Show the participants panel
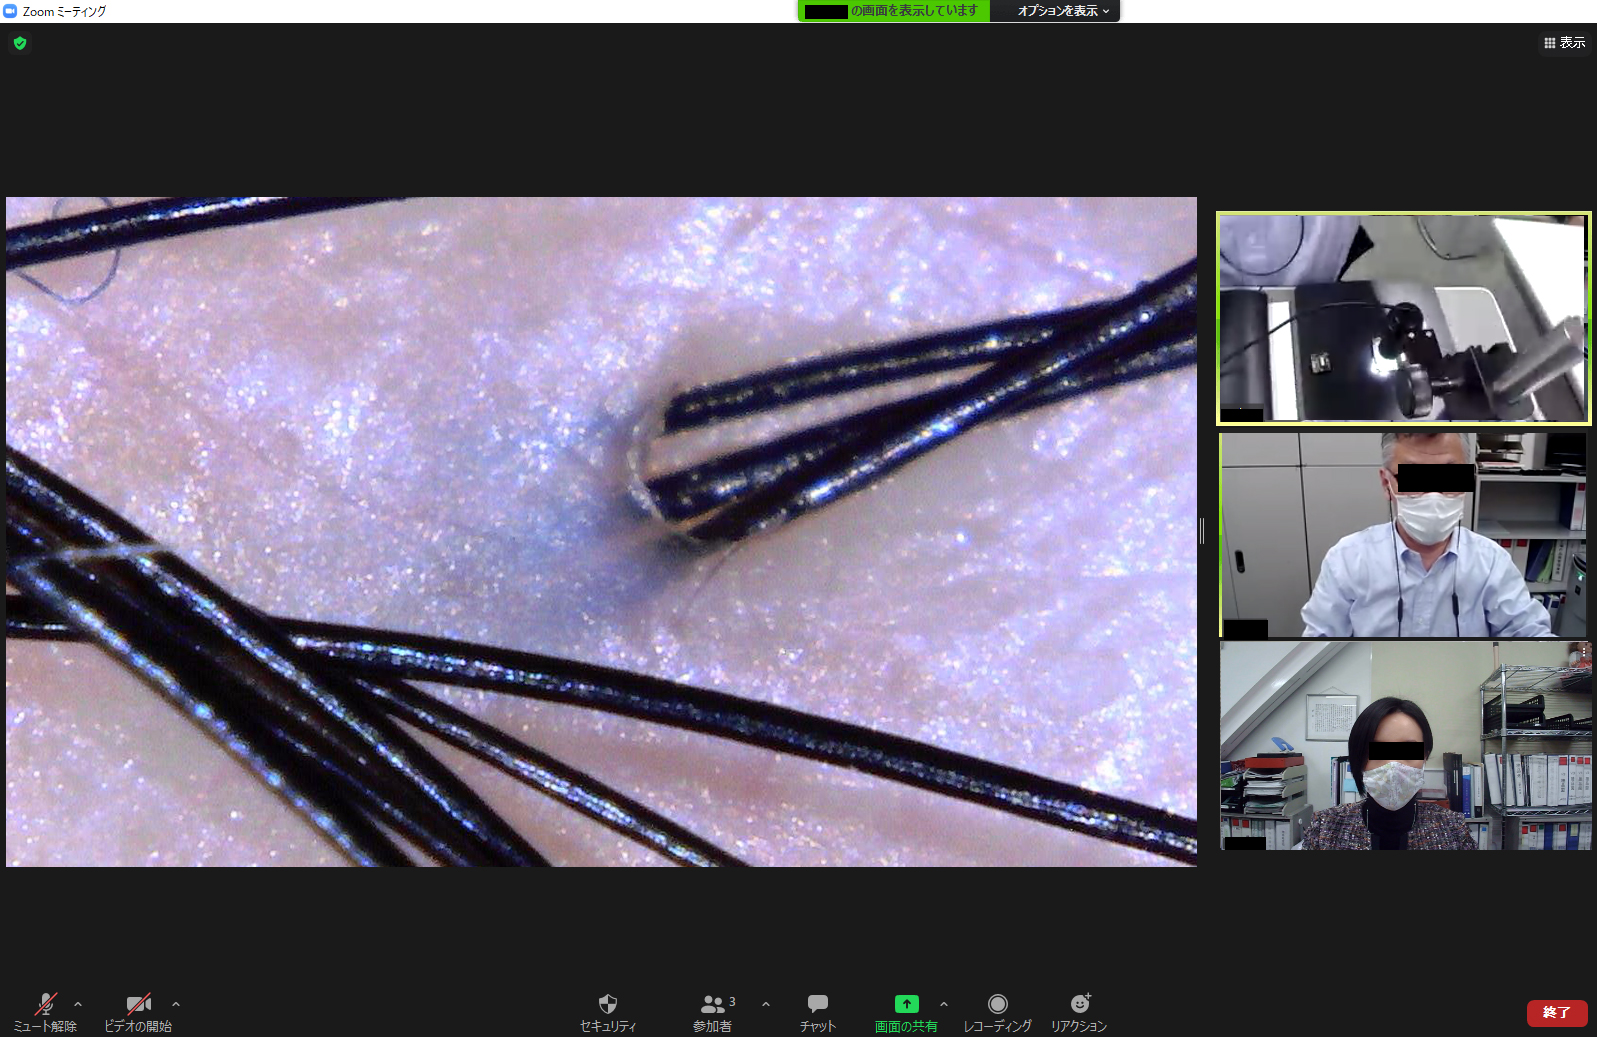Screen dimensions: 1597x1037 pos(714,1012)
